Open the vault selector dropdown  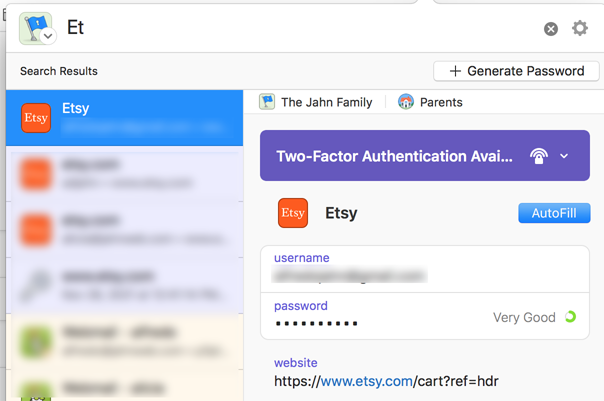pyautogui.click(x=37, y=28)
